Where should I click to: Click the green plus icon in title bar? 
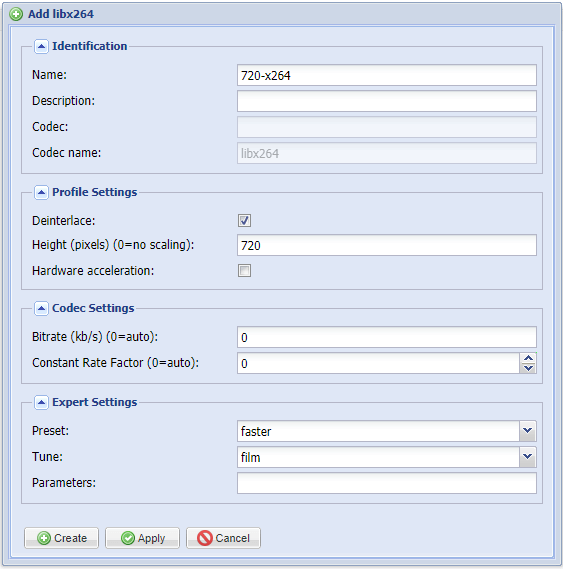(x=16, y=14)
